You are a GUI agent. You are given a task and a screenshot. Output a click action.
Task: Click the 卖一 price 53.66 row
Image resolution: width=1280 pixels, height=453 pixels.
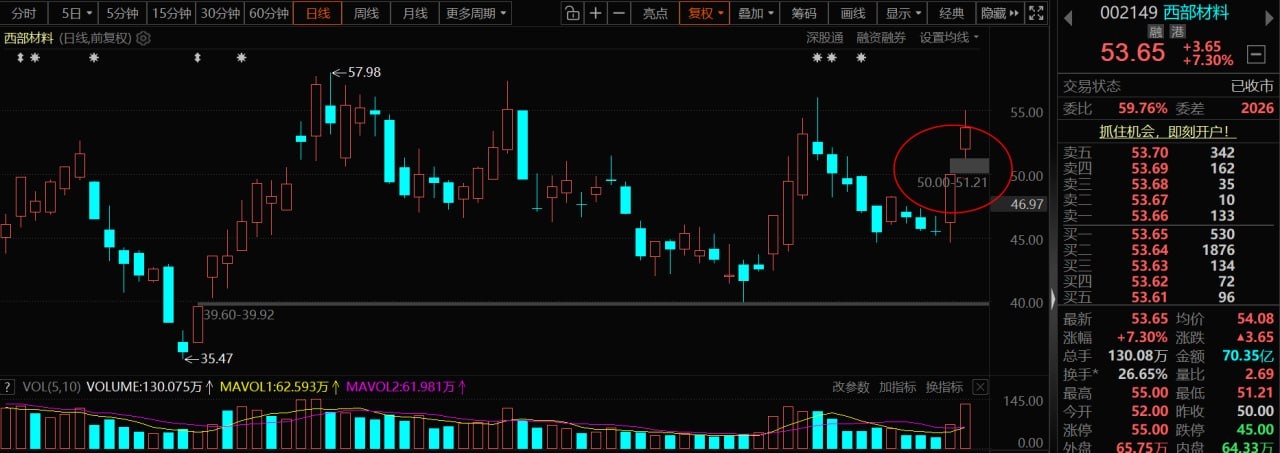tap(1166, 216)
